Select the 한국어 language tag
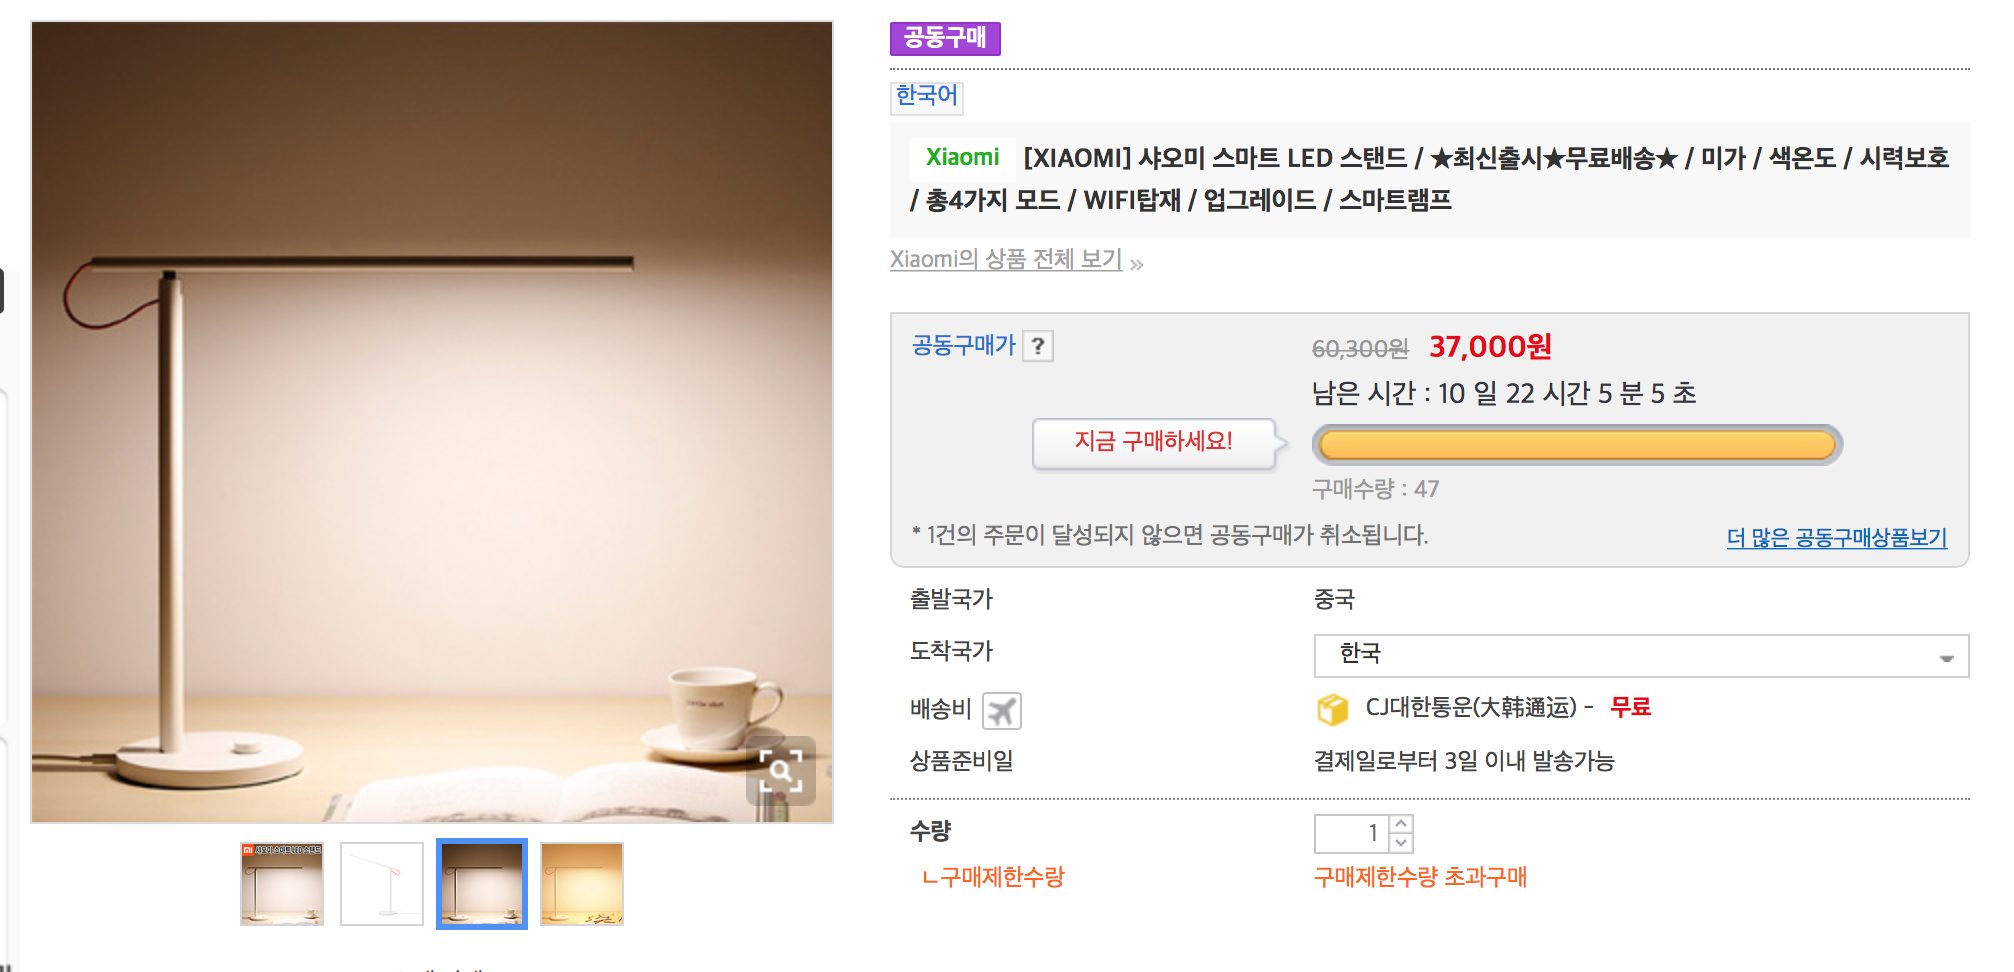2014x972 pixels. click(x=926, y=96)
